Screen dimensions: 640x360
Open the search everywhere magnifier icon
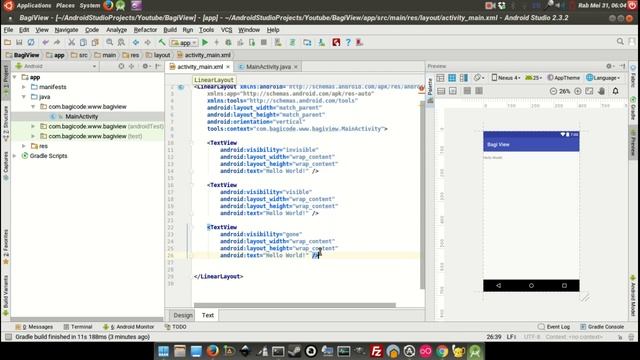[620, 42]
